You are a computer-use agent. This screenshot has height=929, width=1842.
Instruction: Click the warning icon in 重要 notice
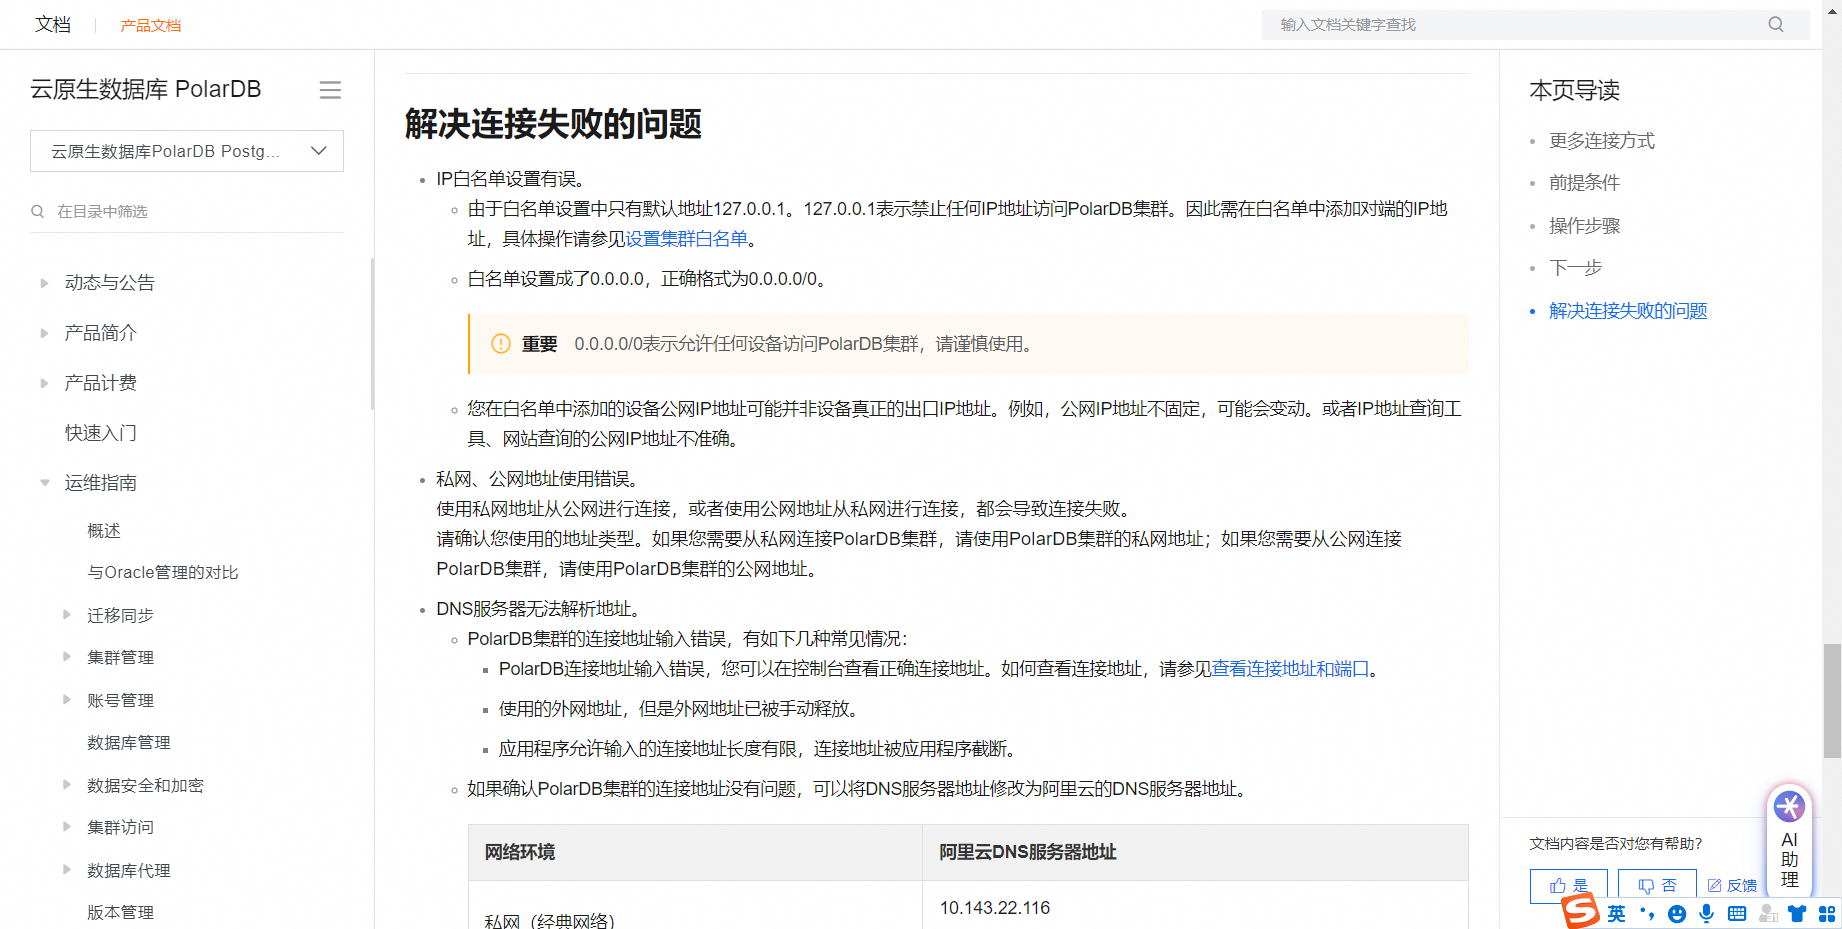point(501,344)
